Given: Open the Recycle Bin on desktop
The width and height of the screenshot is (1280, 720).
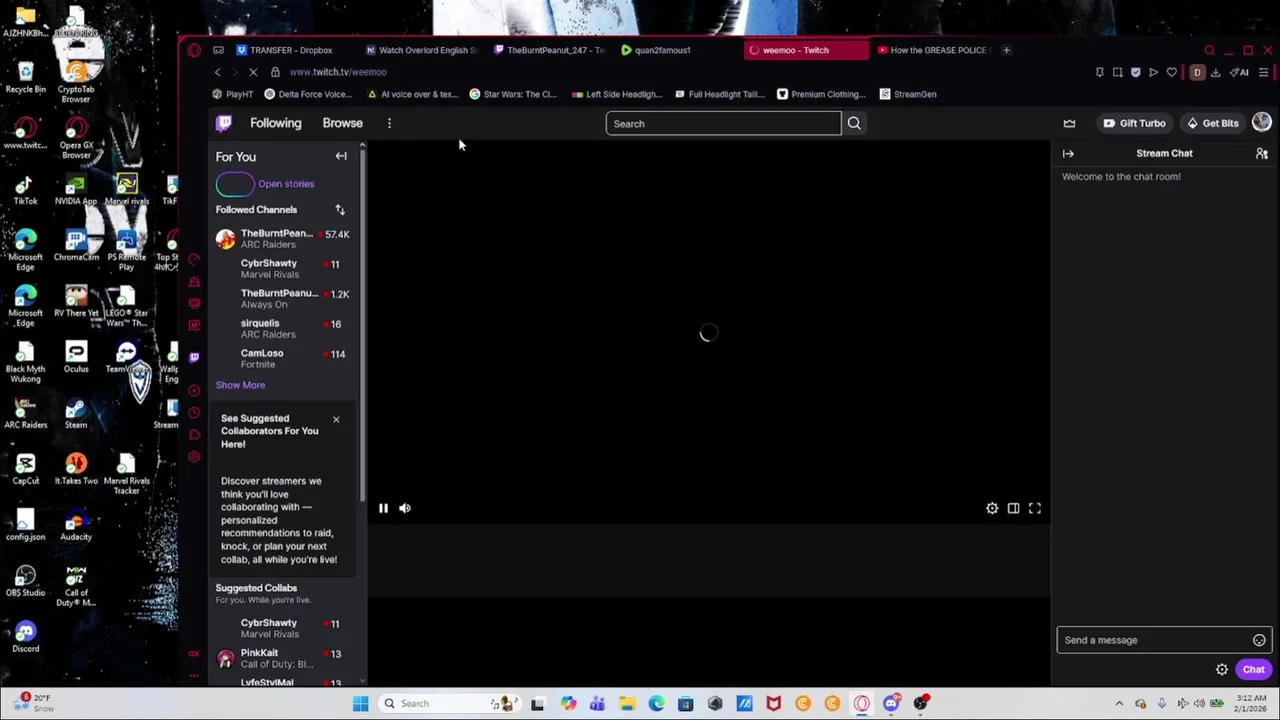Looking at the screenshot, I should [25, 76].
